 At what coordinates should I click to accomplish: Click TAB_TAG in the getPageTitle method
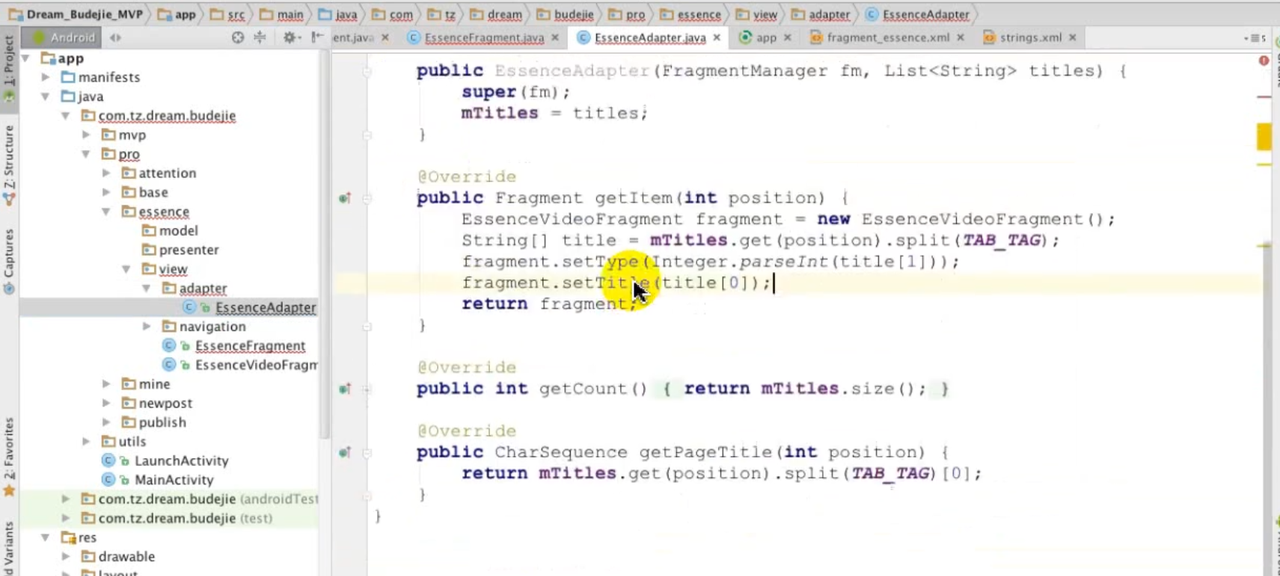click(x=890, y=473)
